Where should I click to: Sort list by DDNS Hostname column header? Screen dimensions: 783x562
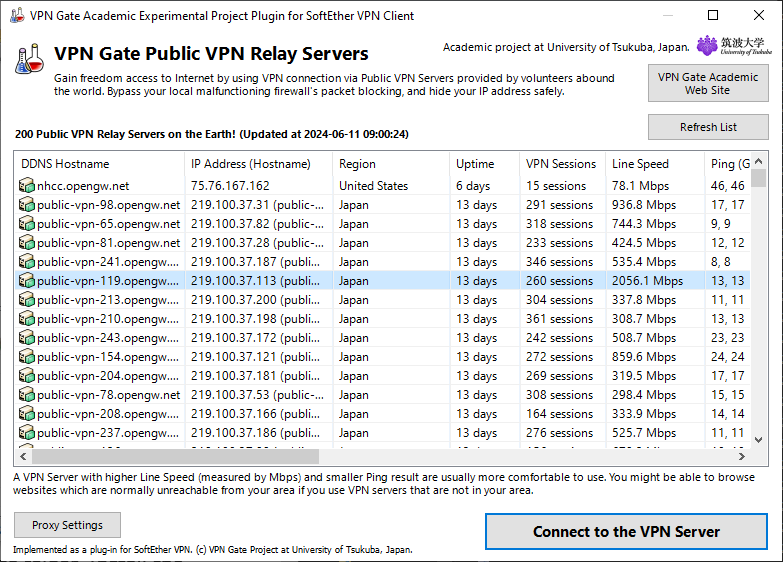[99, 164]
